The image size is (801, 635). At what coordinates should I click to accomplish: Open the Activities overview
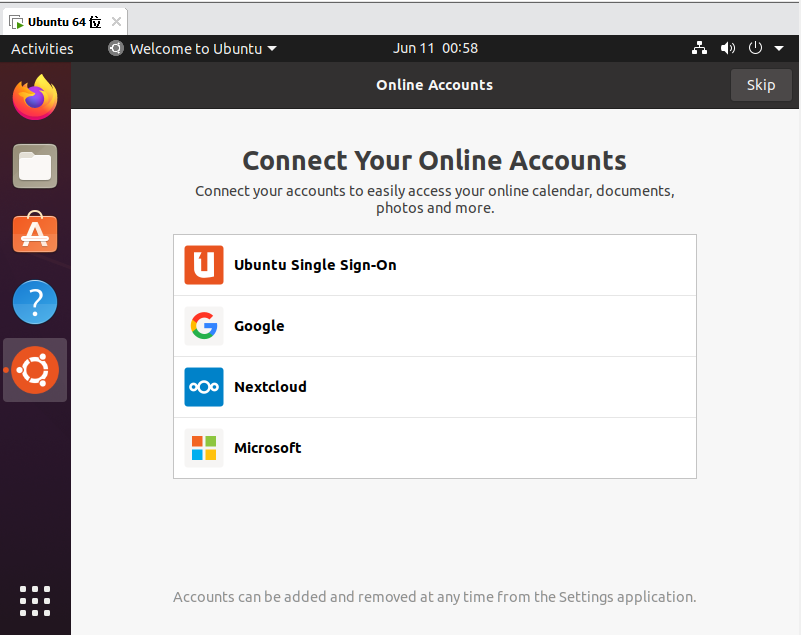(42, 49)
